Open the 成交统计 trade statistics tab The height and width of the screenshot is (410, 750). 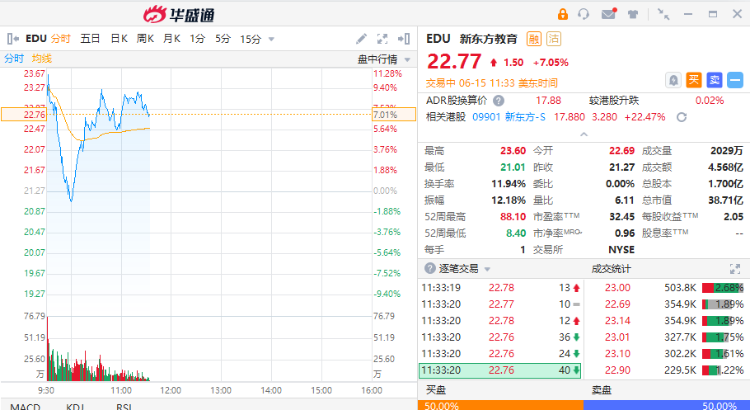pyautogui.click(x=611, y=269)
